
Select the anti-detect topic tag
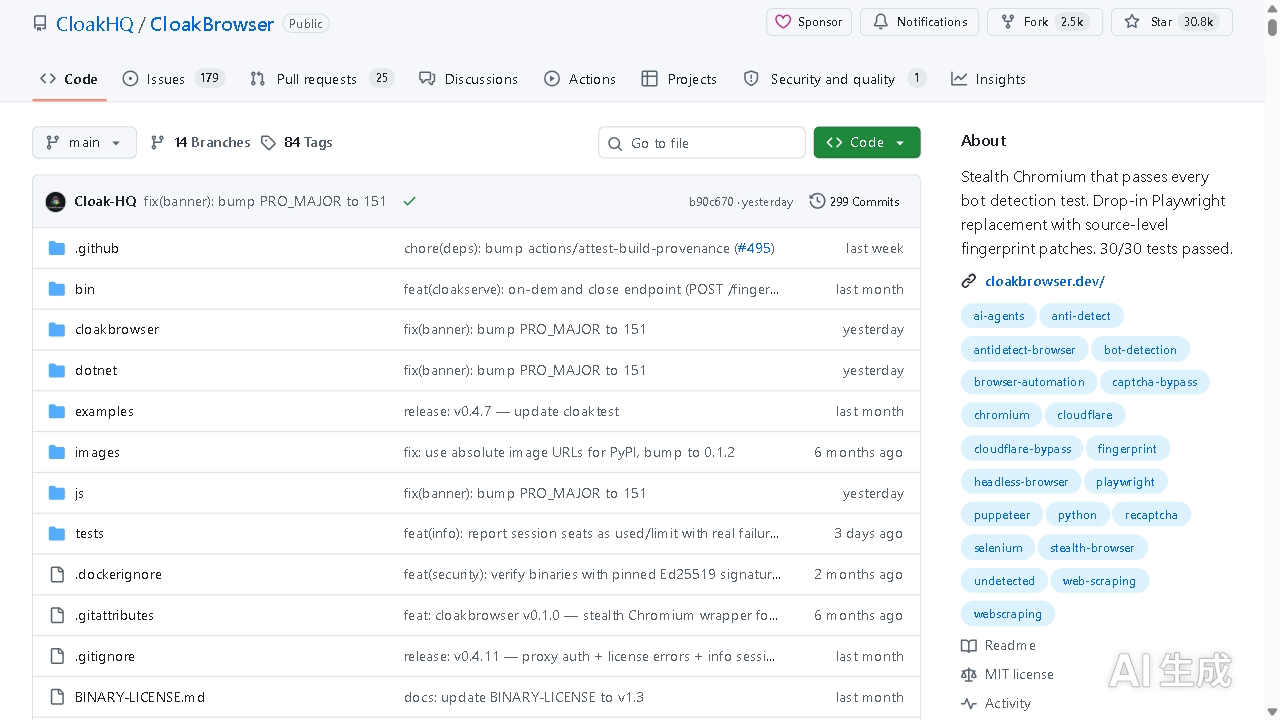click(1081, 316)
